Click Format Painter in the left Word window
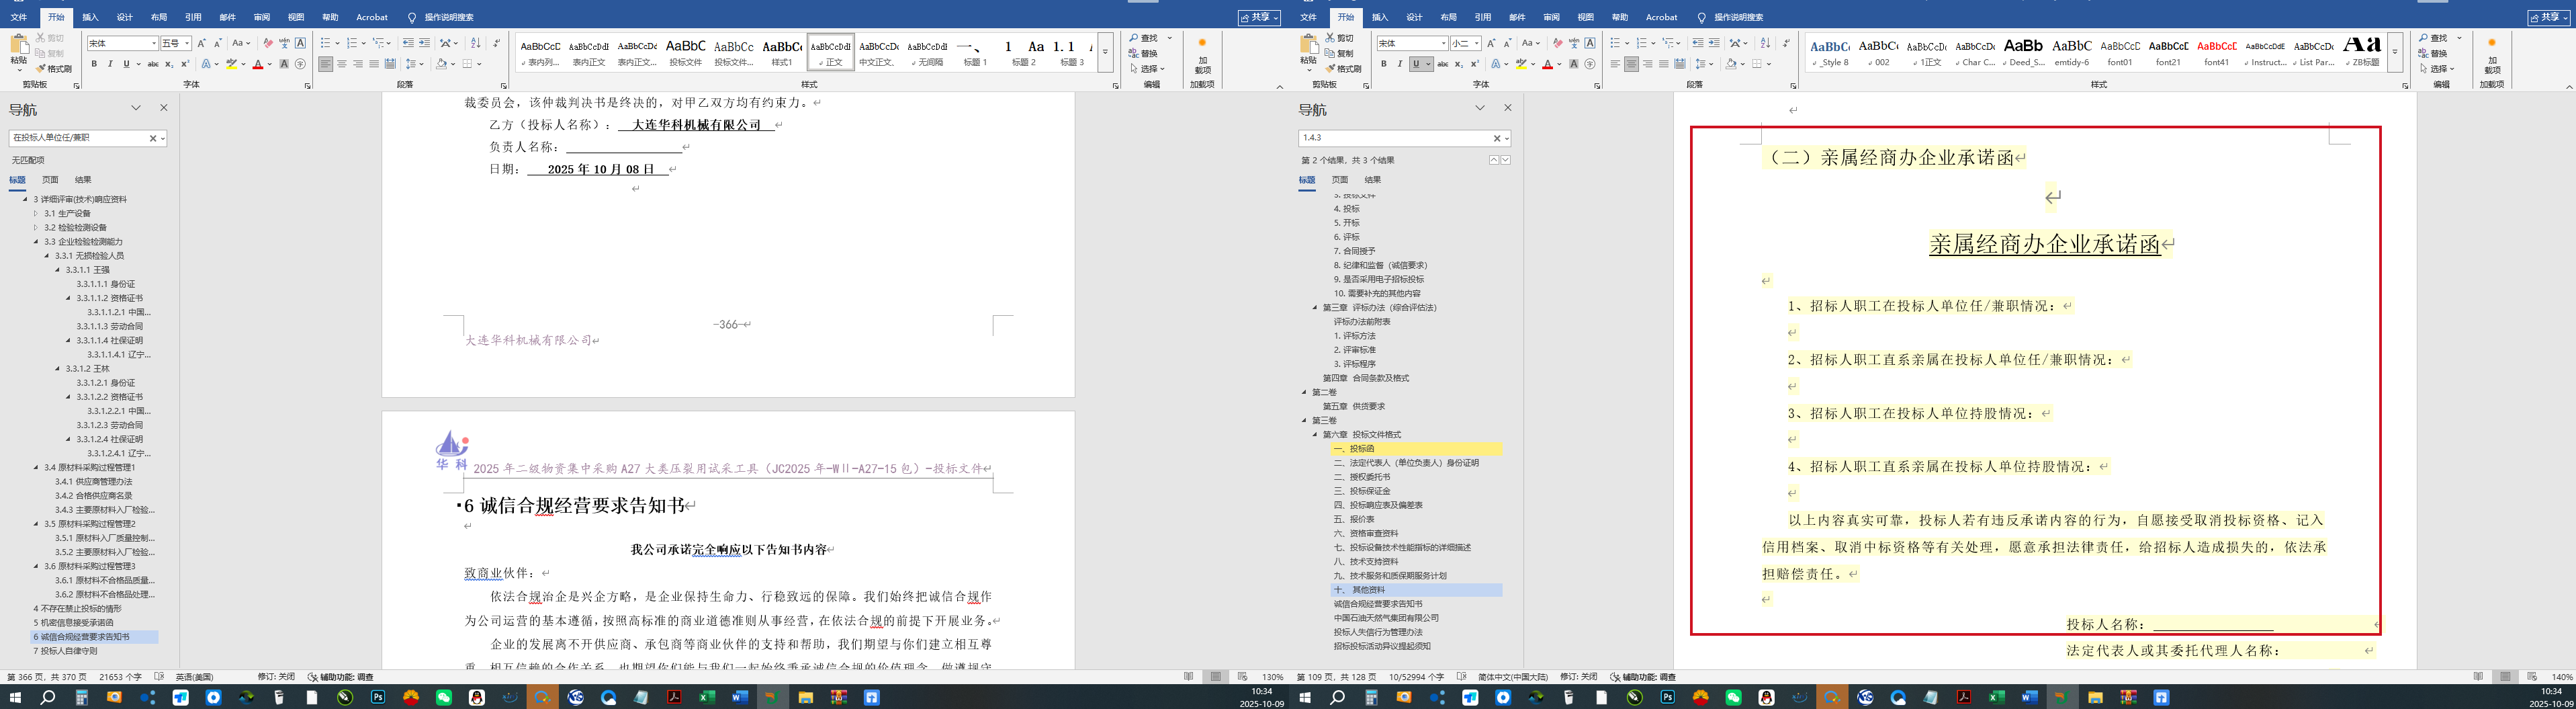The width and height of the screenshot is (2576, 709). (x=54, y=69)
